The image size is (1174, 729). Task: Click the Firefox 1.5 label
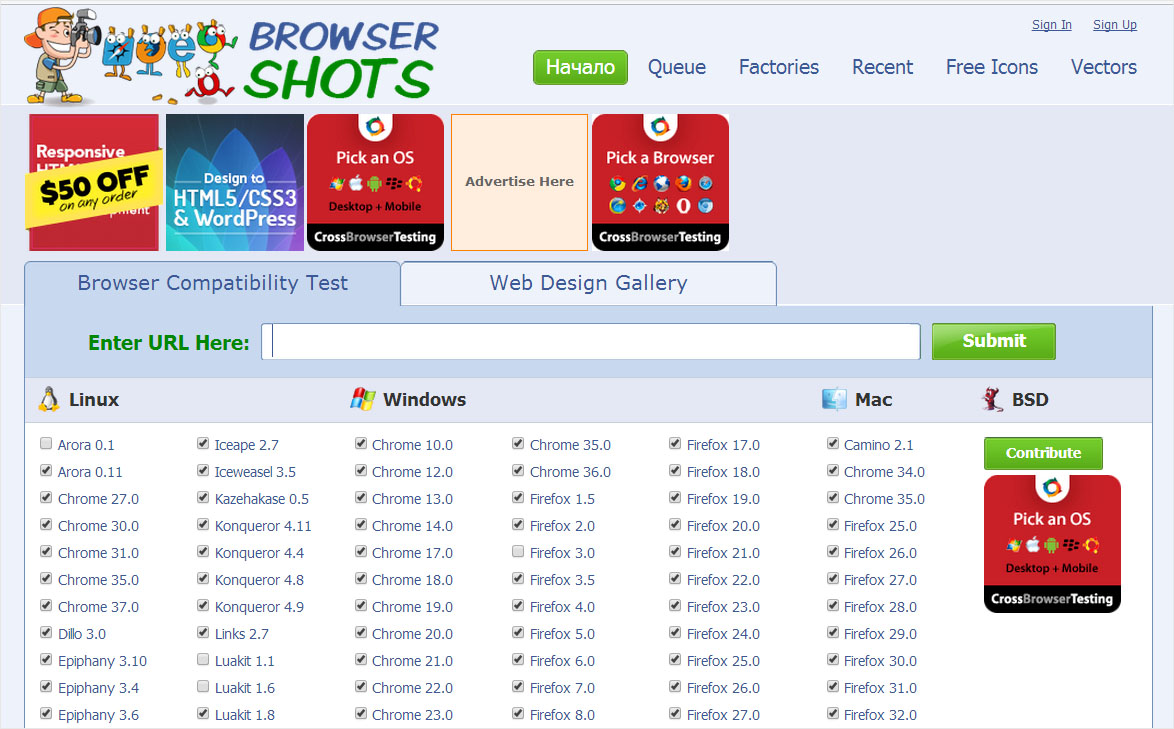(x=562, y=498)
